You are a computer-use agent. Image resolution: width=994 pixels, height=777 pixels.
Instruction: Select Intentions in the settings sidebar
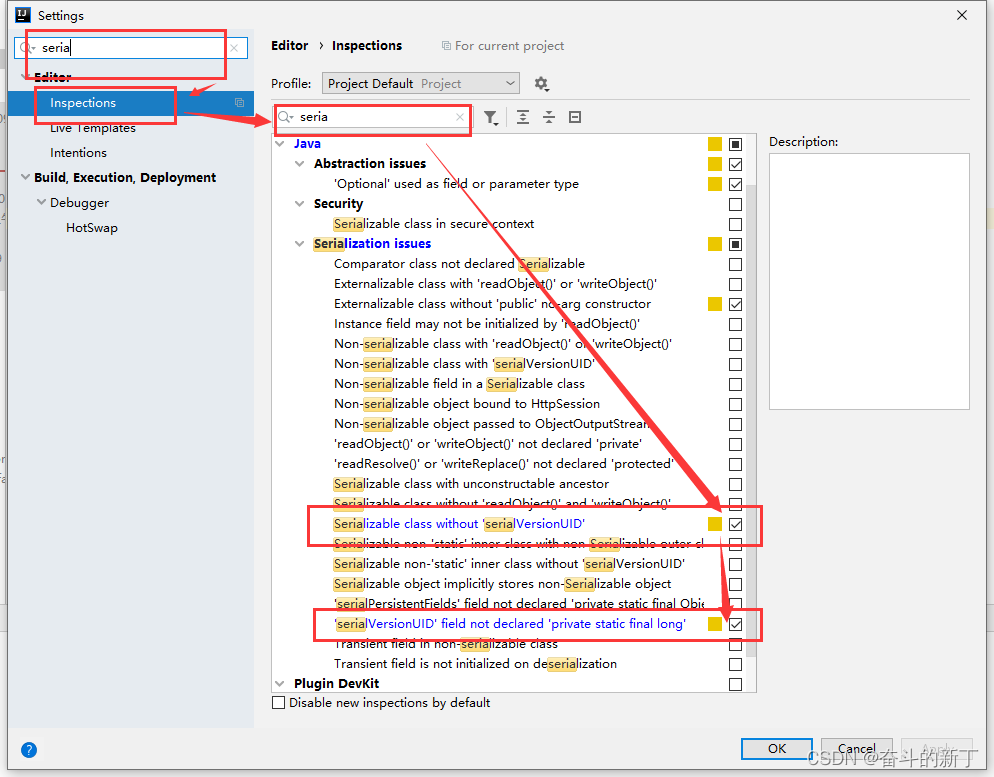coord(78,153)
